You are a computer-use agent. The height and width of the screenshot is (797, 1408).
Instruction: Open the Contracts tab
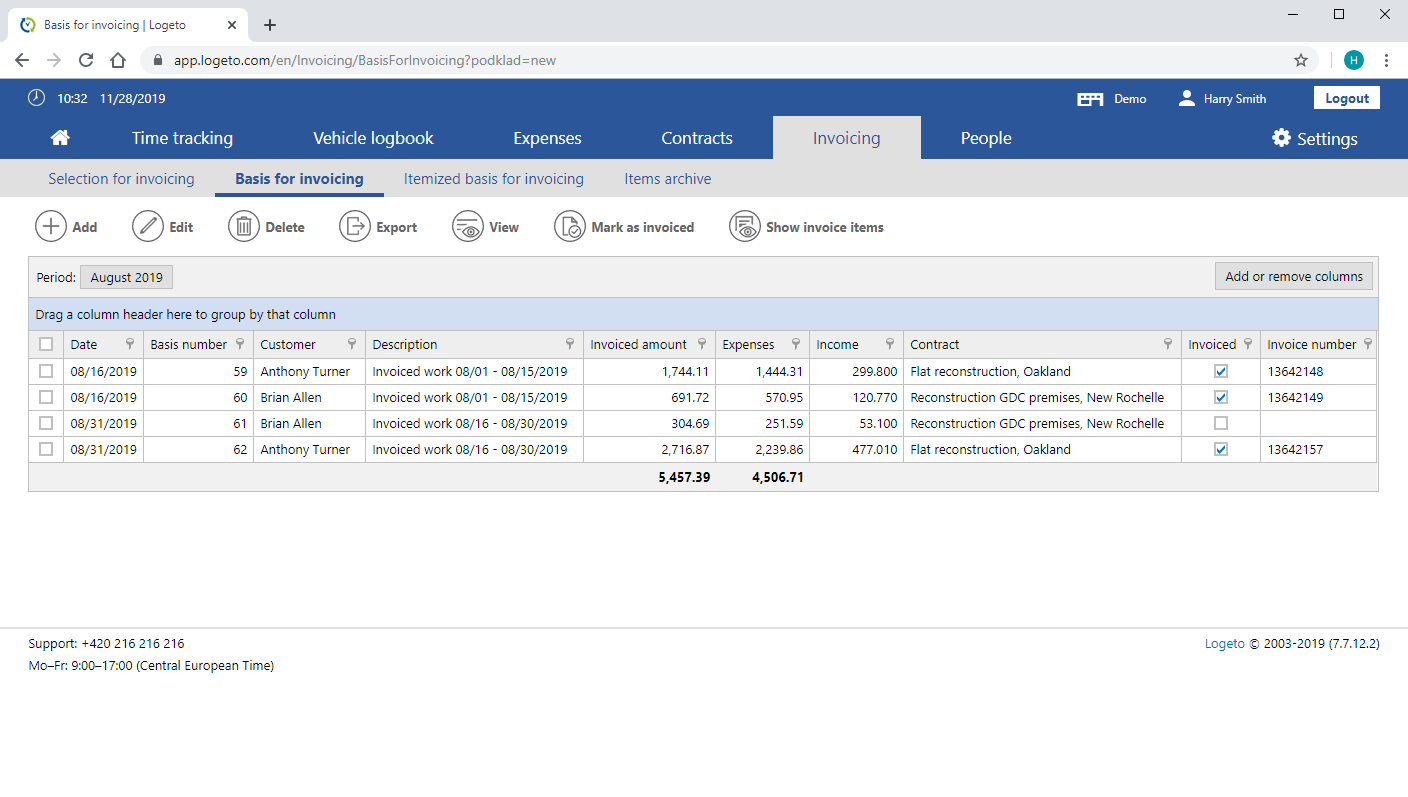pyautogui.click(x=697, y=138)
